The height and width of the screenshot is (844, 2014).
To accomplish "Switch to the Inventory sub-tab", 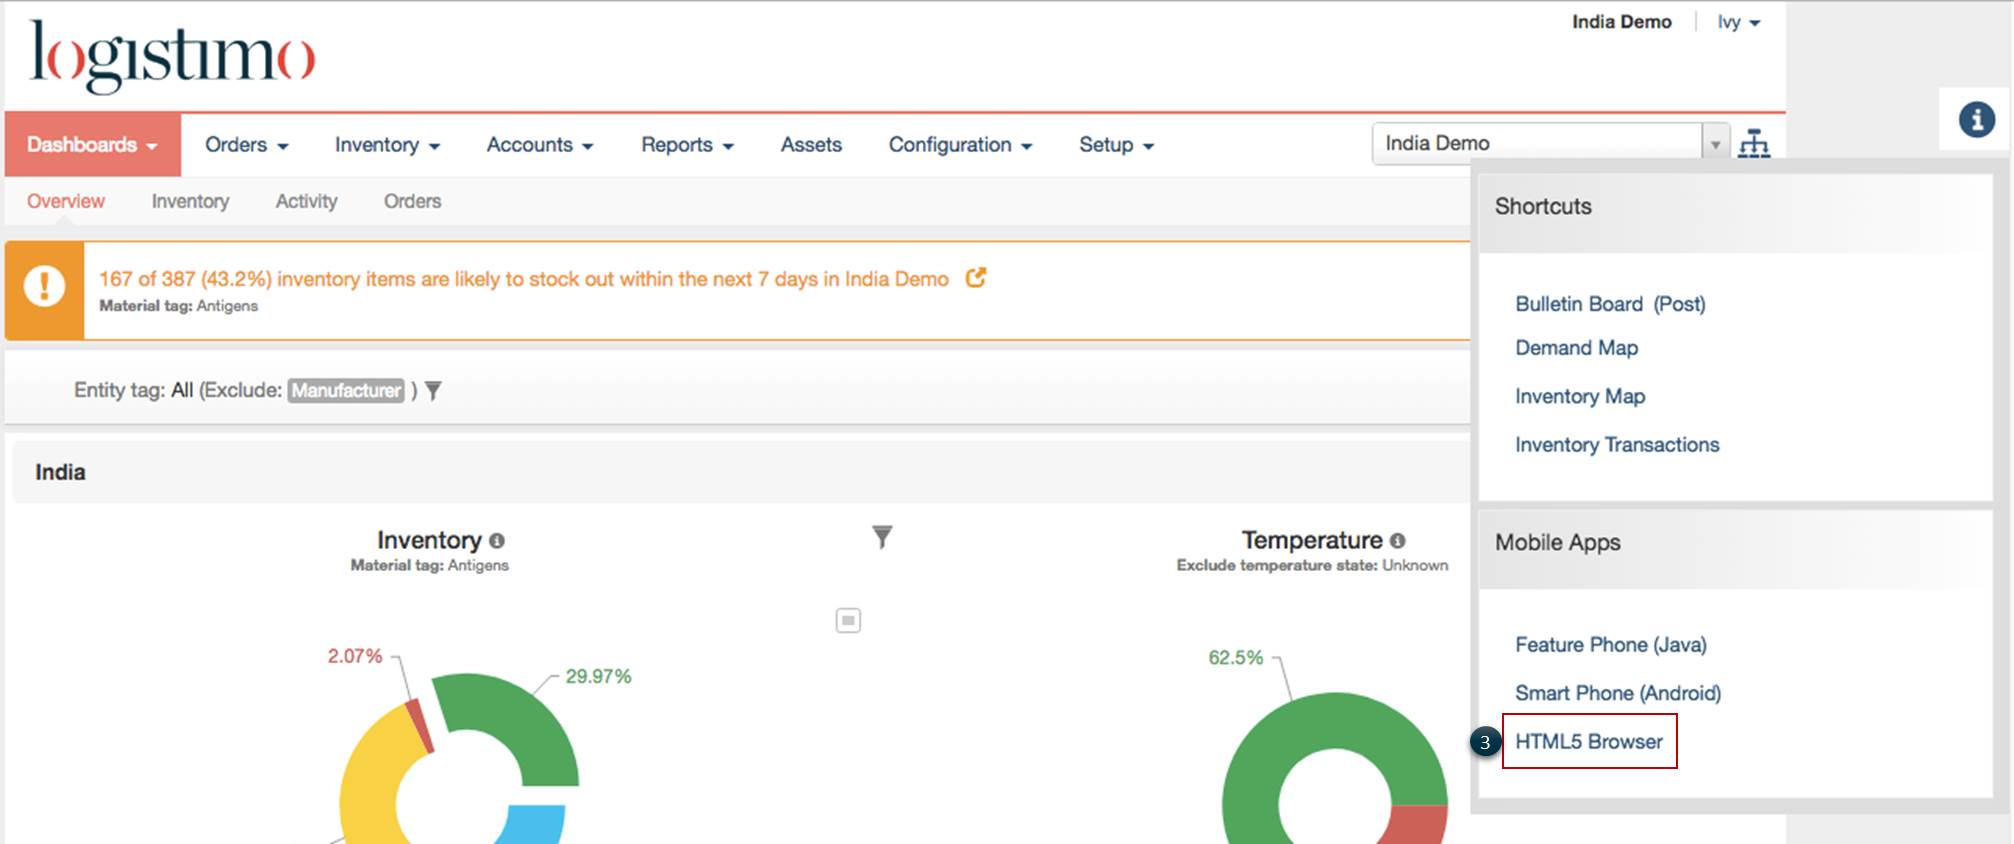I will click(x=190, y=201).
